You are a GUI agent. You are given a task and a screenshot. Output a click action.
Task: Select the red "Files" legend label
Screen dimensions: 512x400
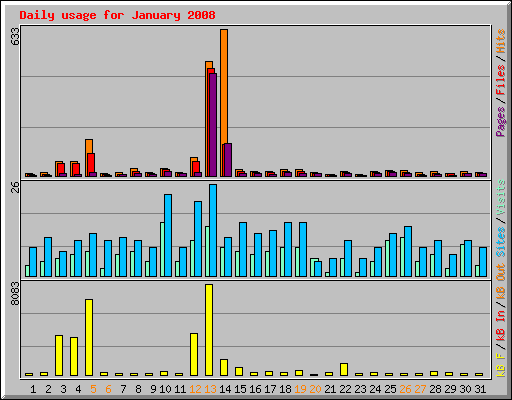point(501,80)
